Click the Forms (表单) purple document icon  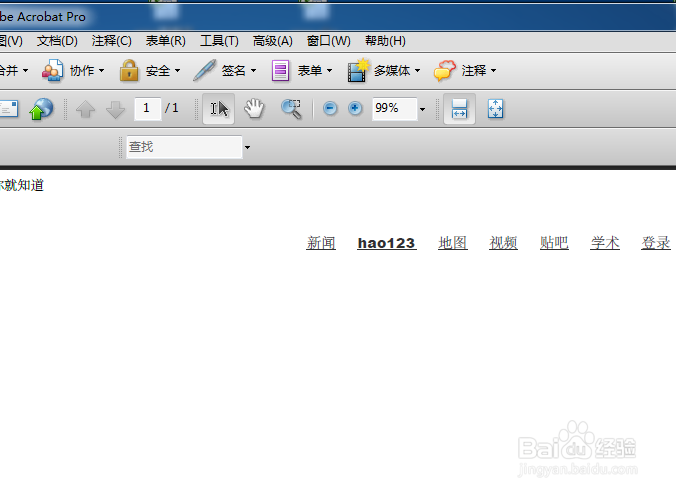point(280,70)
